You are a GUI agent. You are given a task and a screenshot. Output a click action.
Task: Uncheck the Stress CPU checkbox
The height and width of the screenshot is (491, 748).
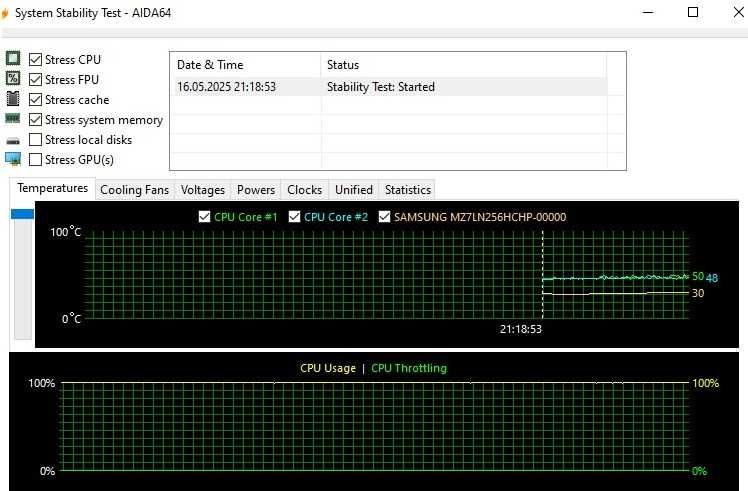(x=35, y=60)
